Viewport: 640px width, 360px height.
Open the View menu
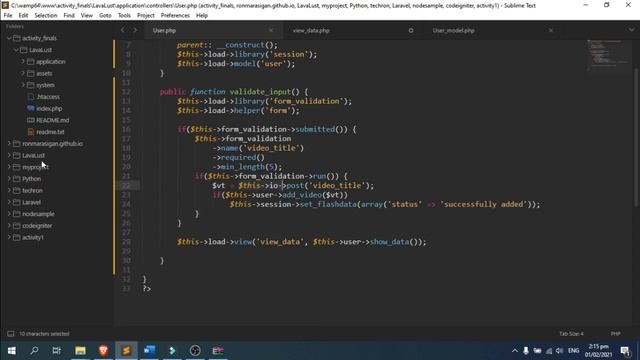(87, 16)
